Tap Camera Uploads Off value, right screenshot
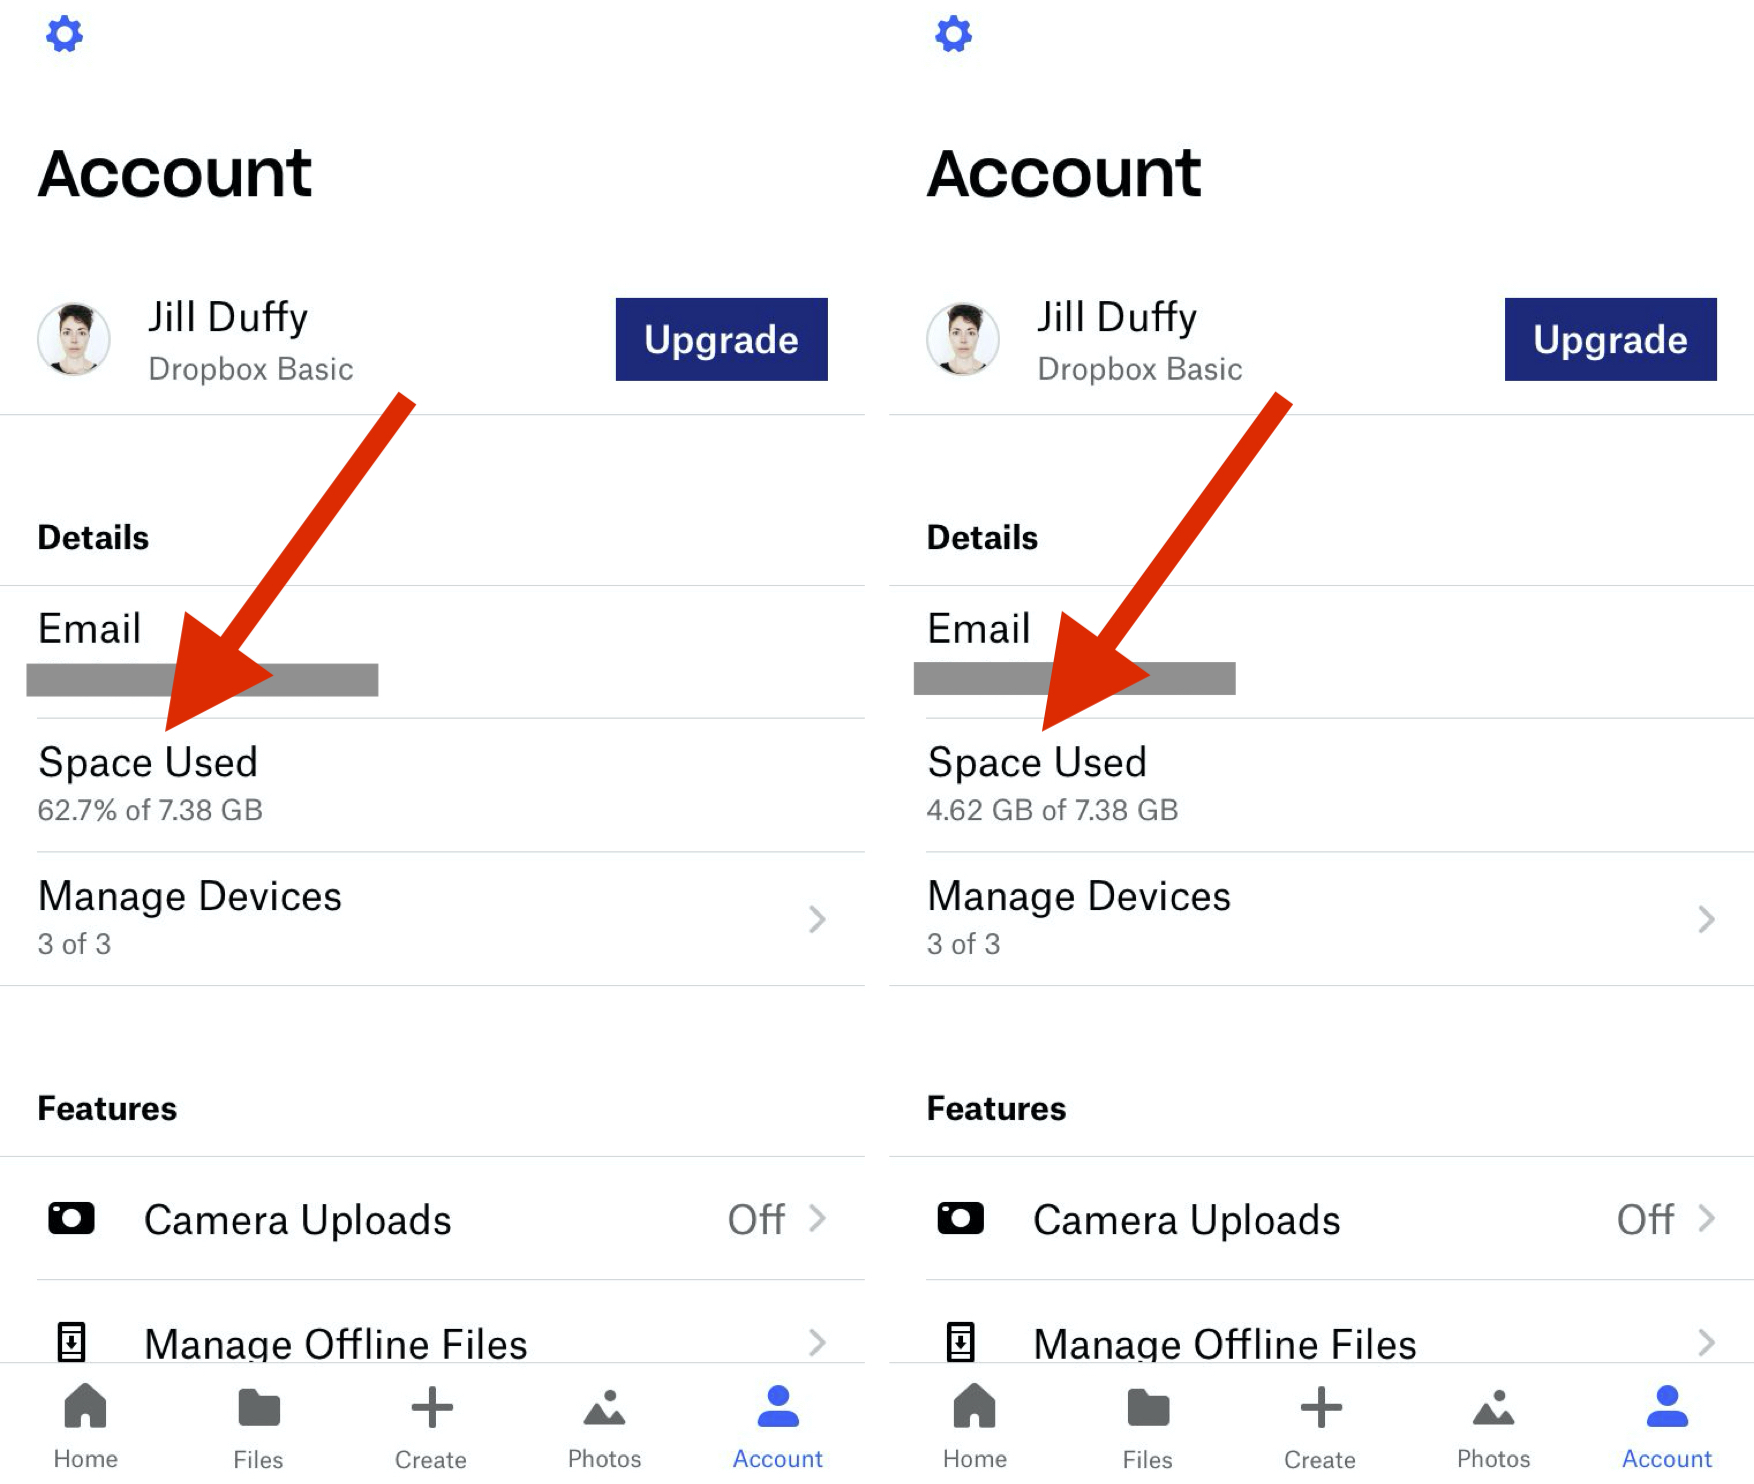The image size is (1754, 1484). coord(1646,1219)
